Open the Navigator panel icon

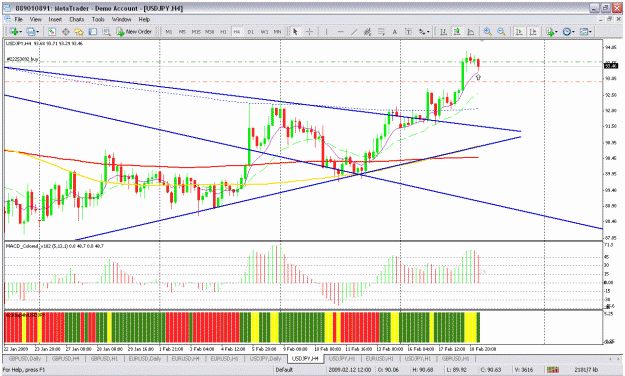tap(79, 31)
